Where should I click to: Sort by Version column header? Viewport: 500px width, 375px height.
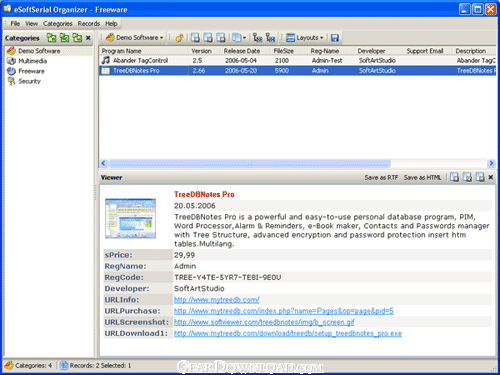click(x=204, y=51)
